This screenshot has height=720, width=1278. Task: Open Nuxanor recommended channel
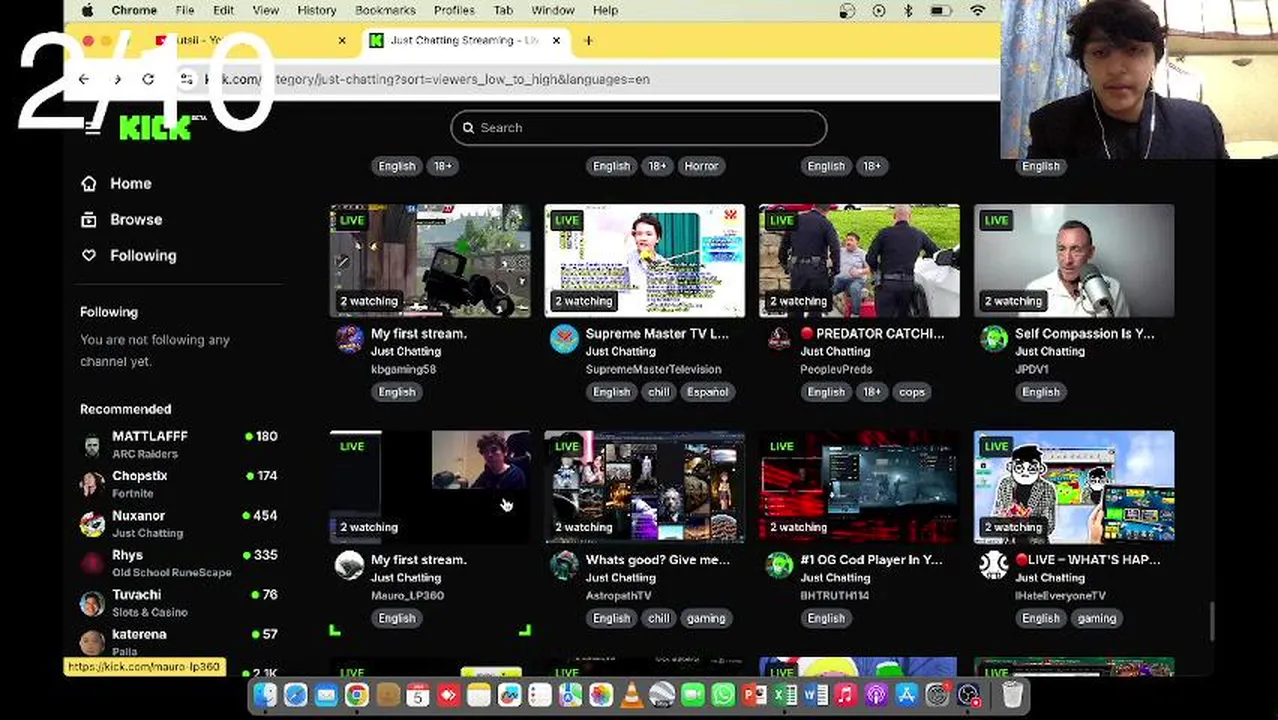[x=179, y=524]
